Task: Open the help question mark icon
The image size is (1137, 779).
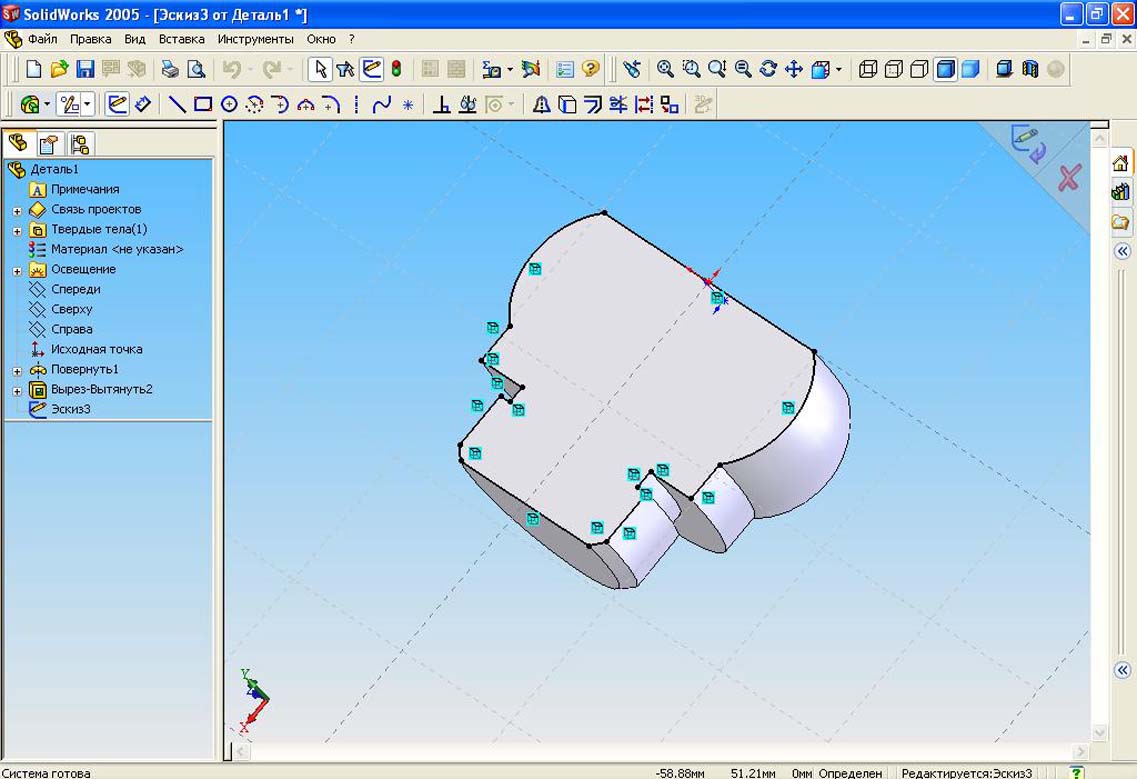Action: 591,69
